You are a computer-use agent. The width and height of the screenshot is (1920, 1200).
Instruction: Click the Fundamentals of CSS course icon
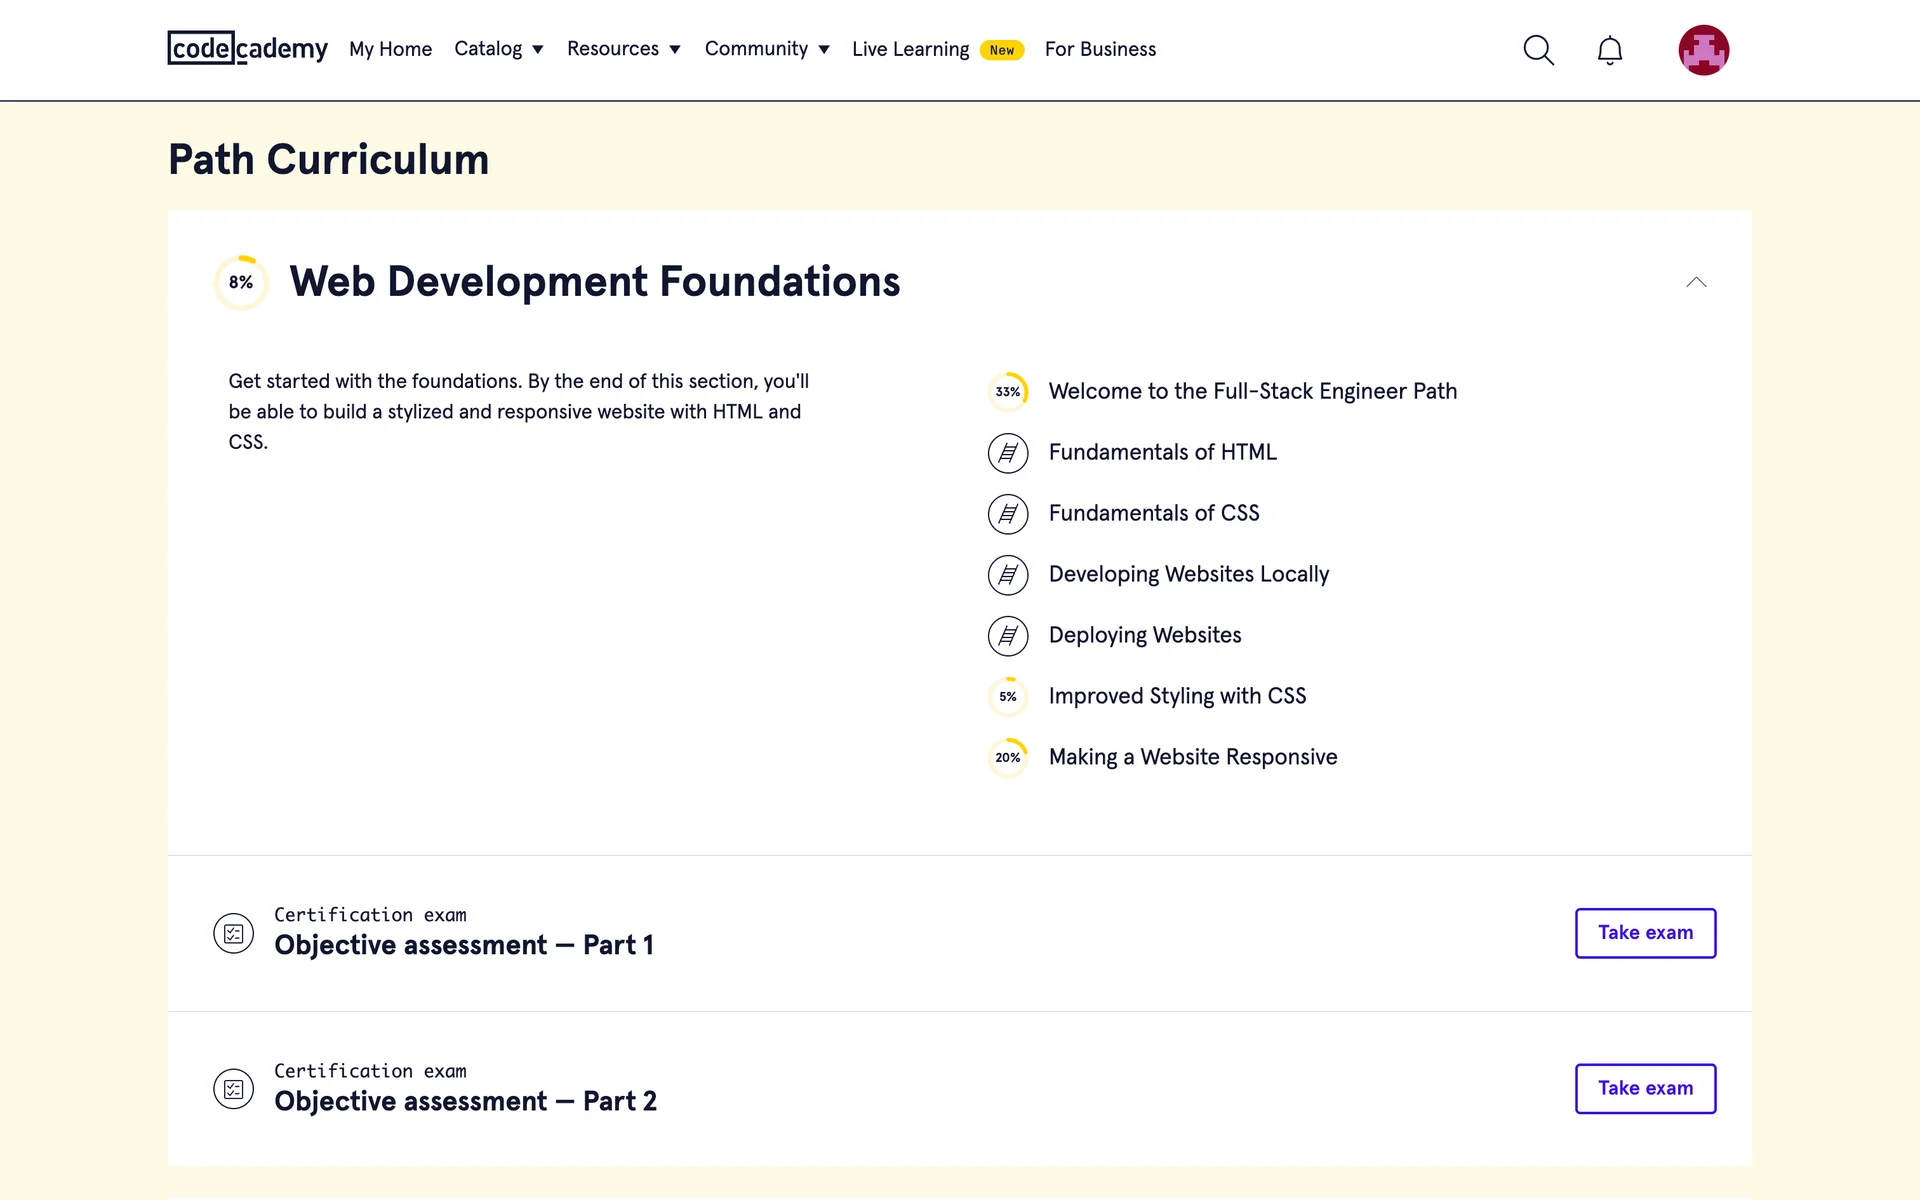click(x=1008, y=514)
